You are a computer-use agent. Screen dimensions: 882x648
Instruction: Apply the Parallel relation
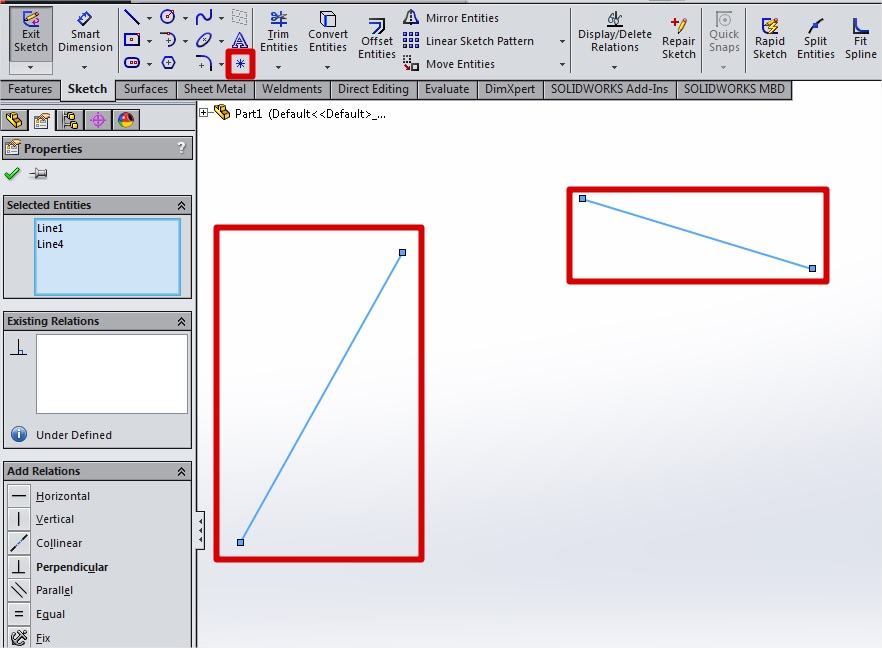pos(54,590)
